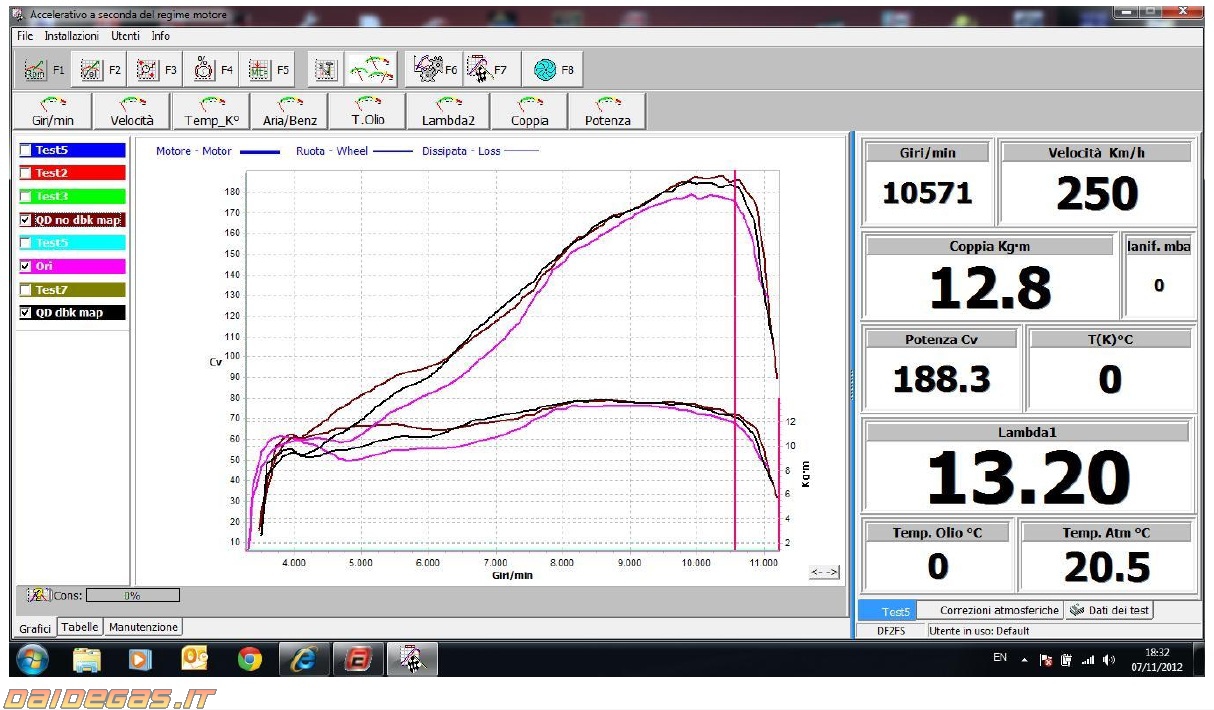Click the F4 percent timer toolbar icon
The width and height of the screenshot is (1214, 710).
click(x=212, y=70)
